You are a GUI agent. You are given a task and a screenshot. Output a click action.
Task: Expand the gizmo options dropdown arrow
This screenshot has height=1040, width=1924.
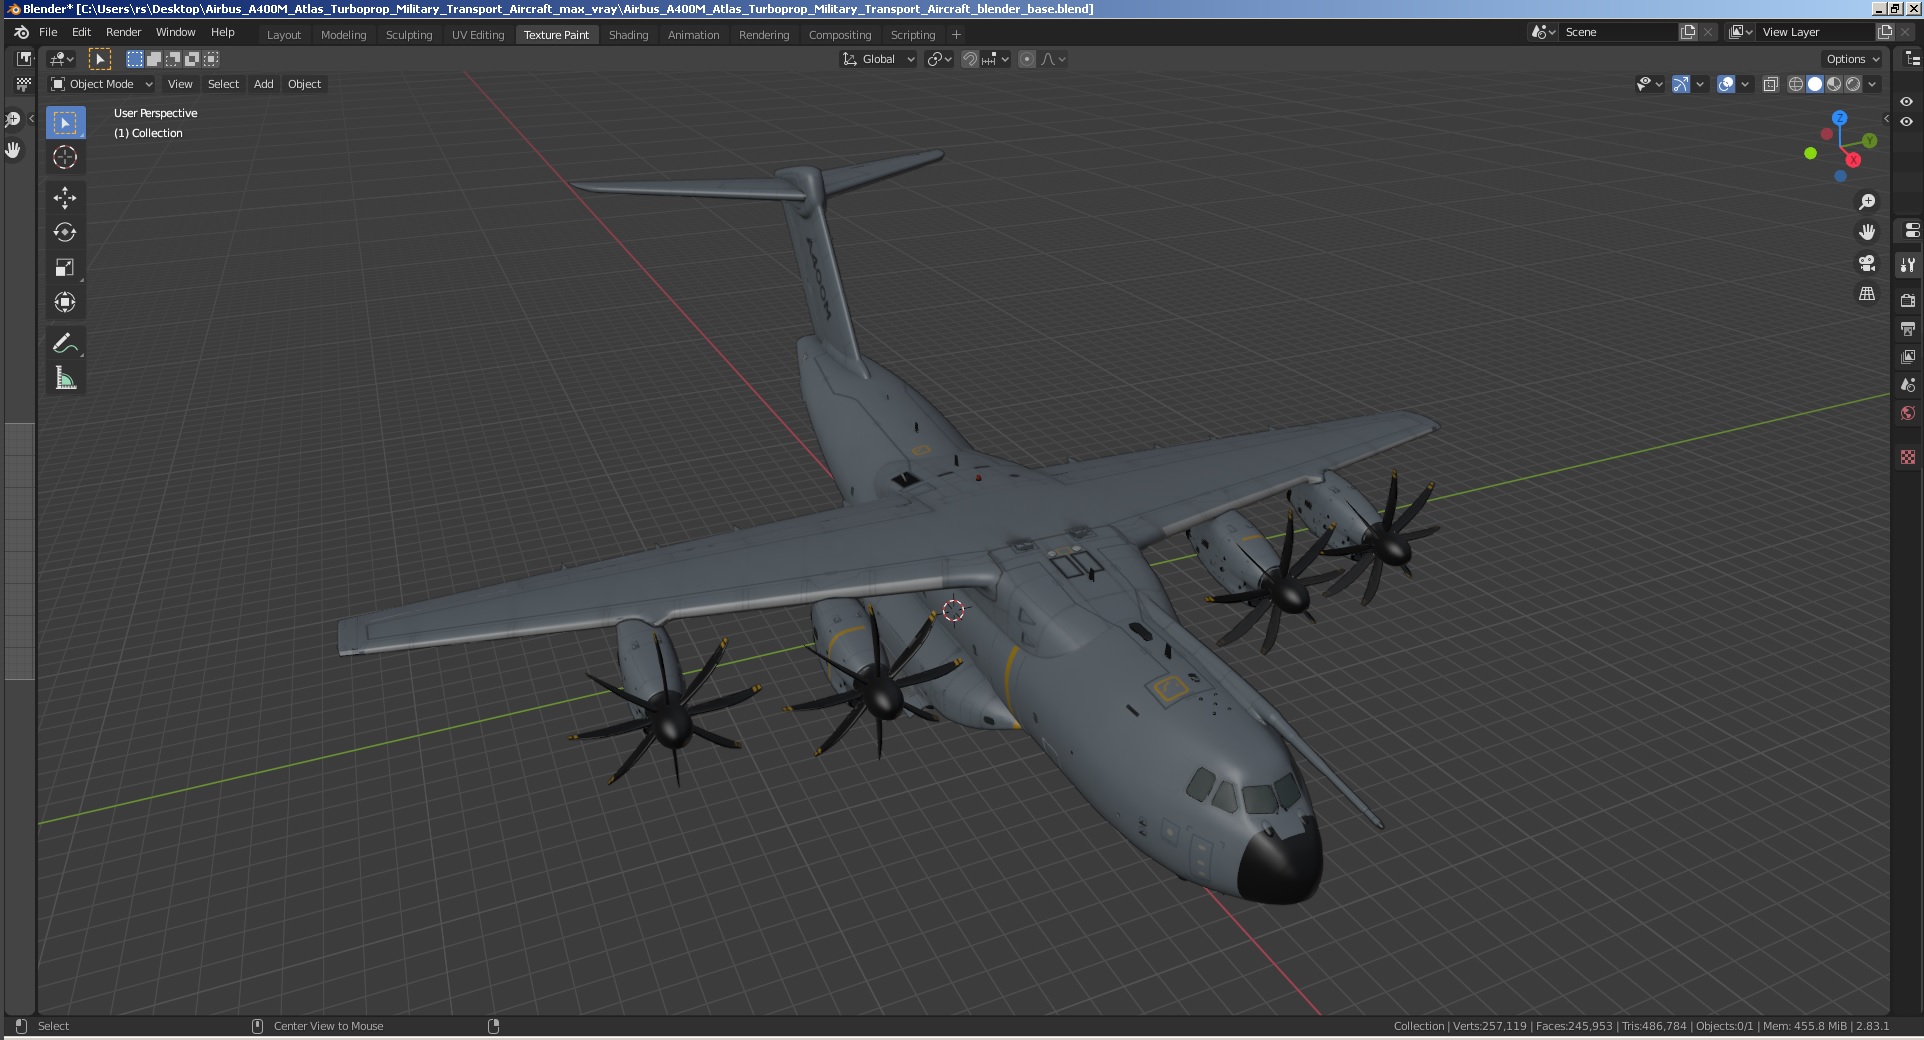click(1700, 84)
